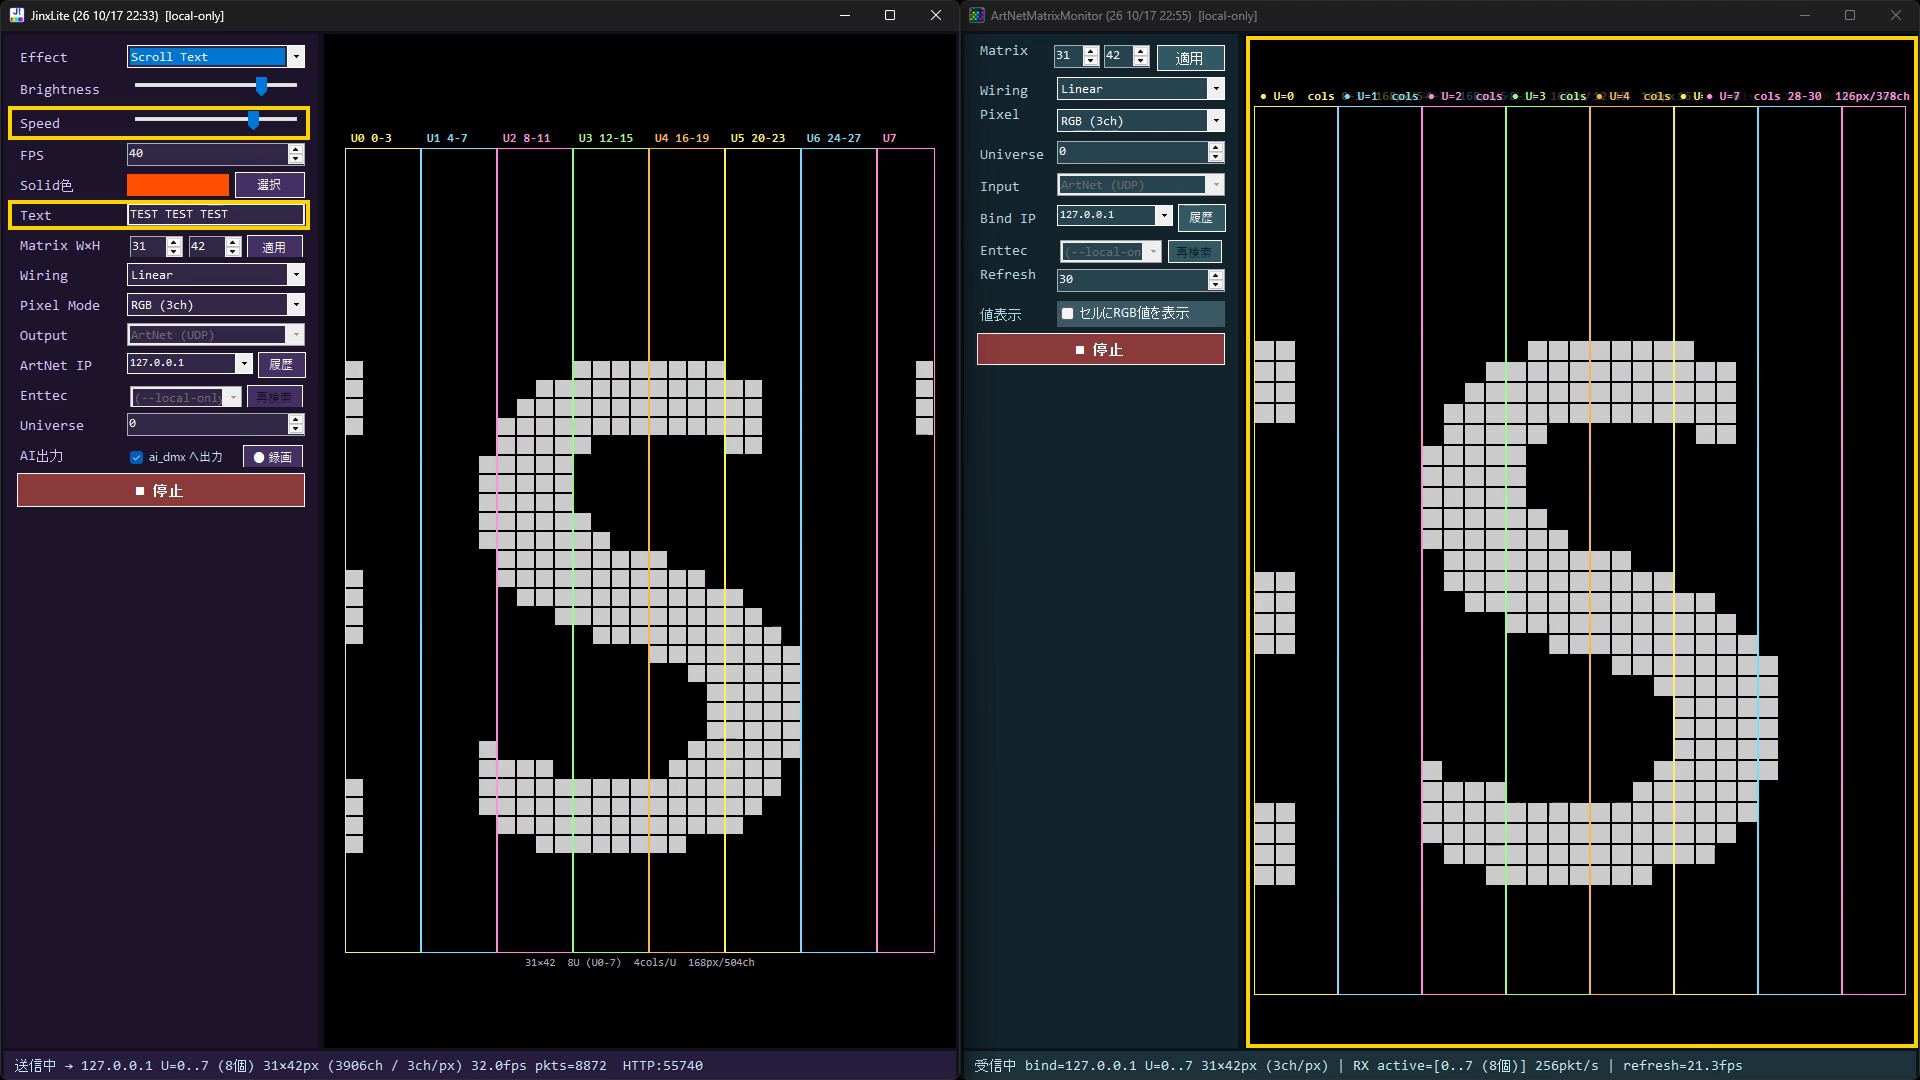Click the JinxLite app icon in its title bar
The height and width of the screenshot is (1080, 1920).
tap(16, 15)
